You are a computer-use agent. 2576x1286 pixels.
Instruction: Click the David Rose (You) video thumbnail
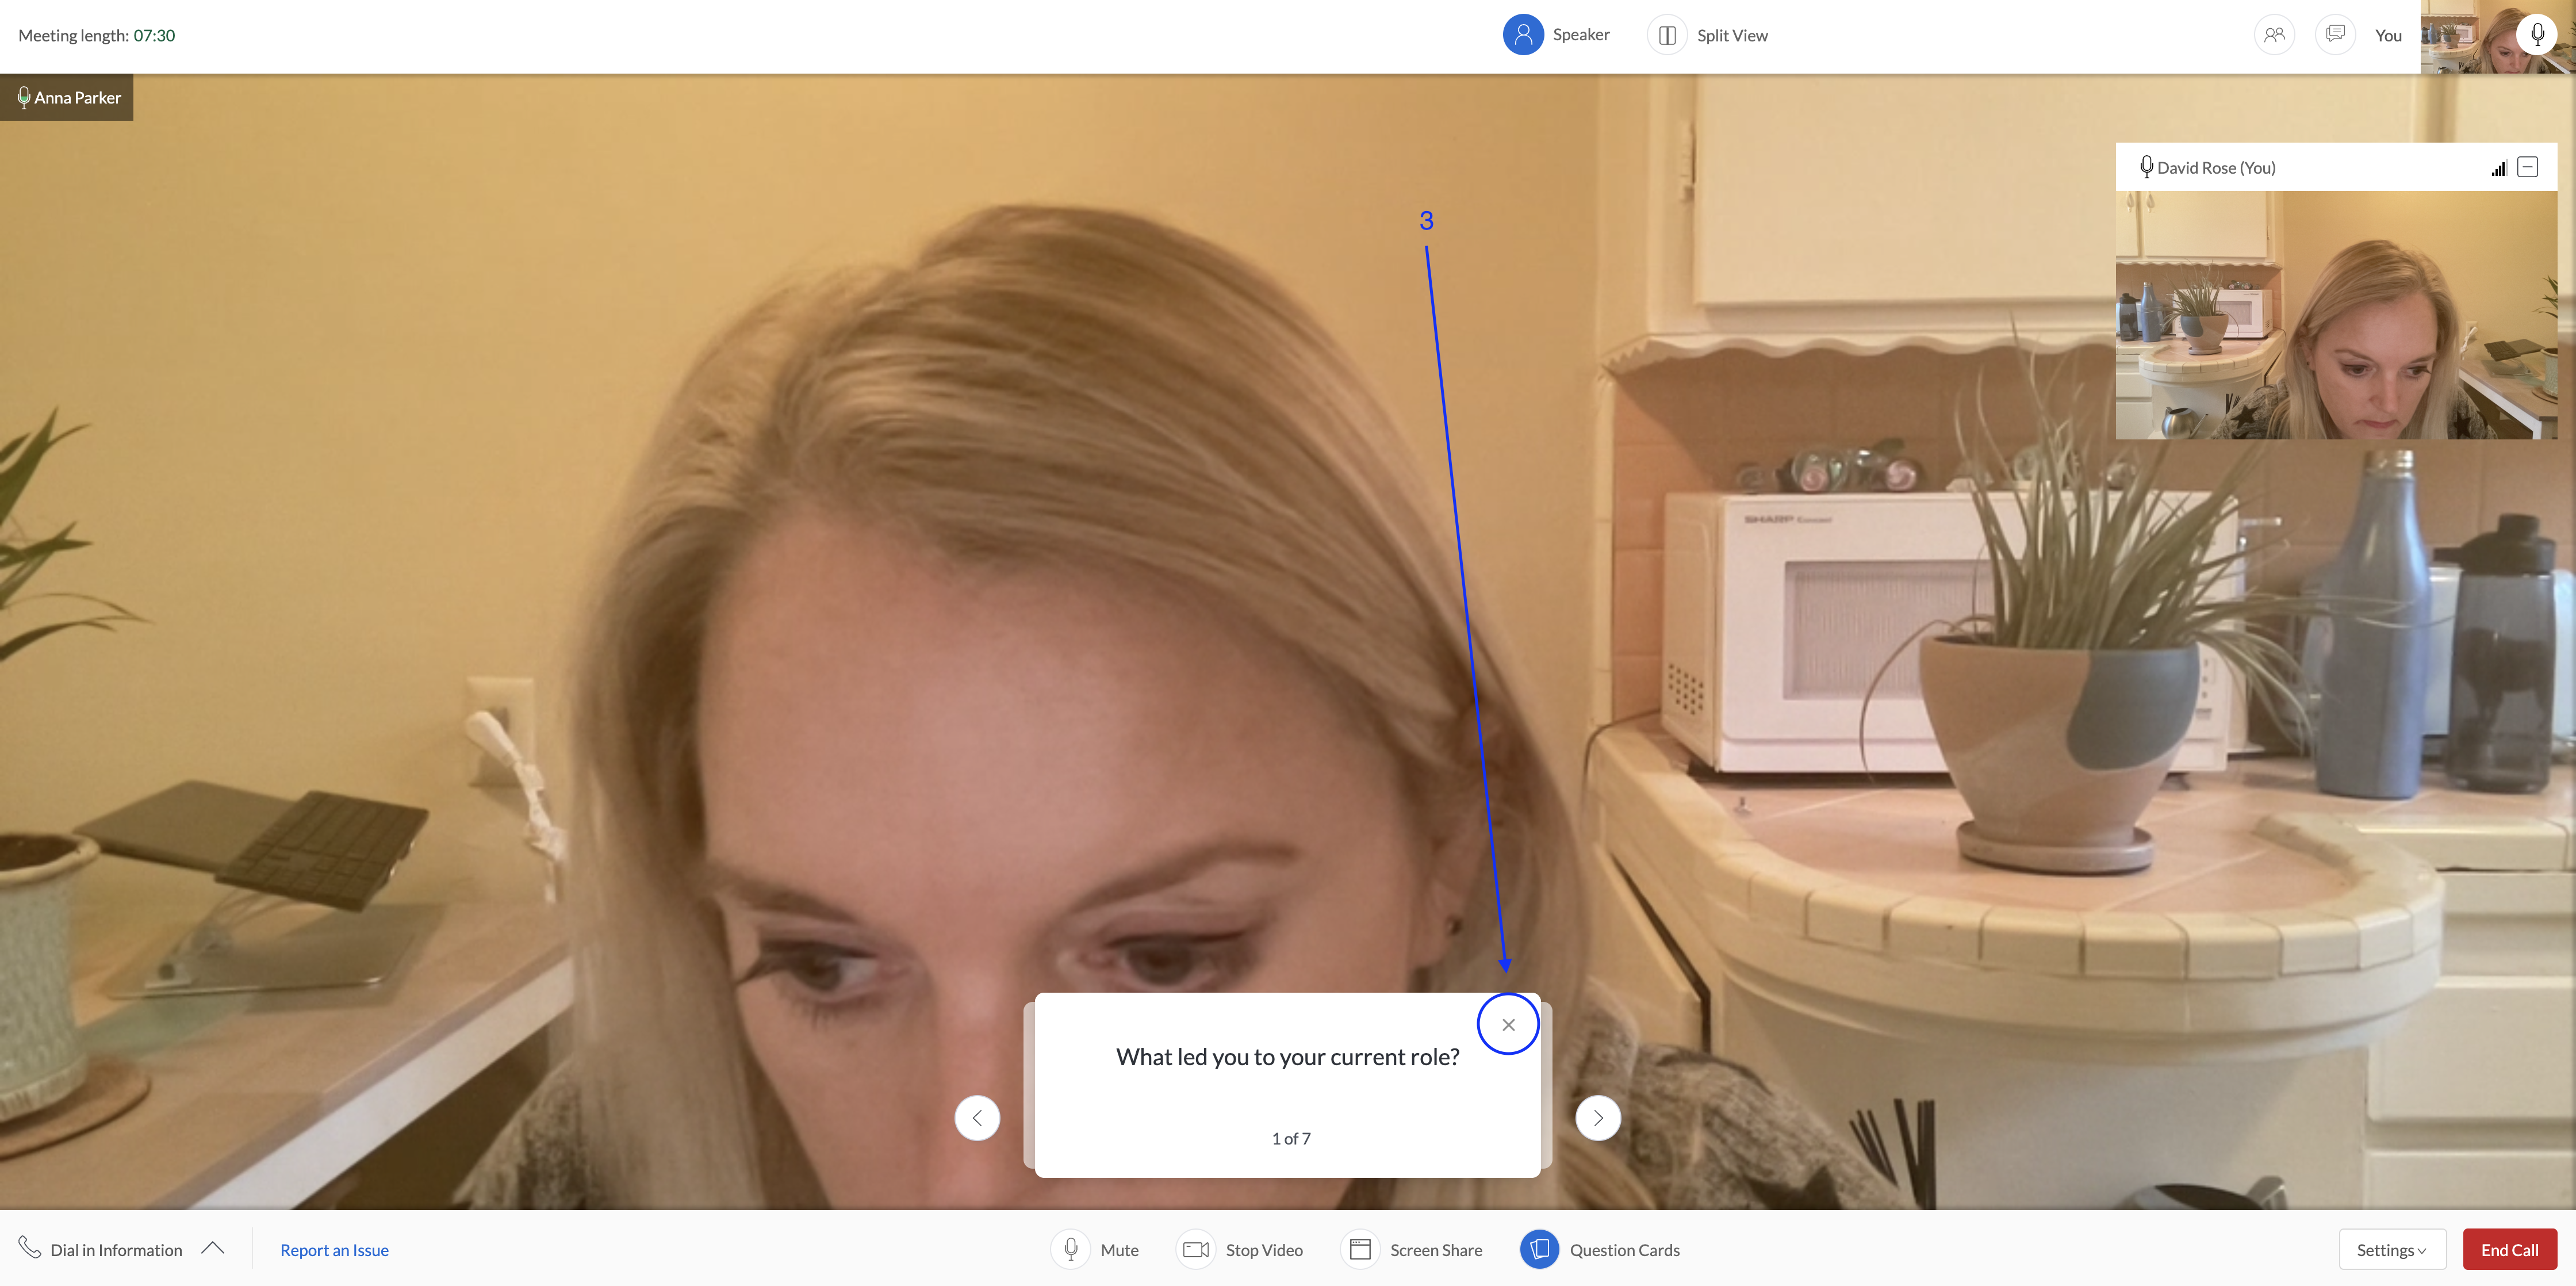[2336, 315]
